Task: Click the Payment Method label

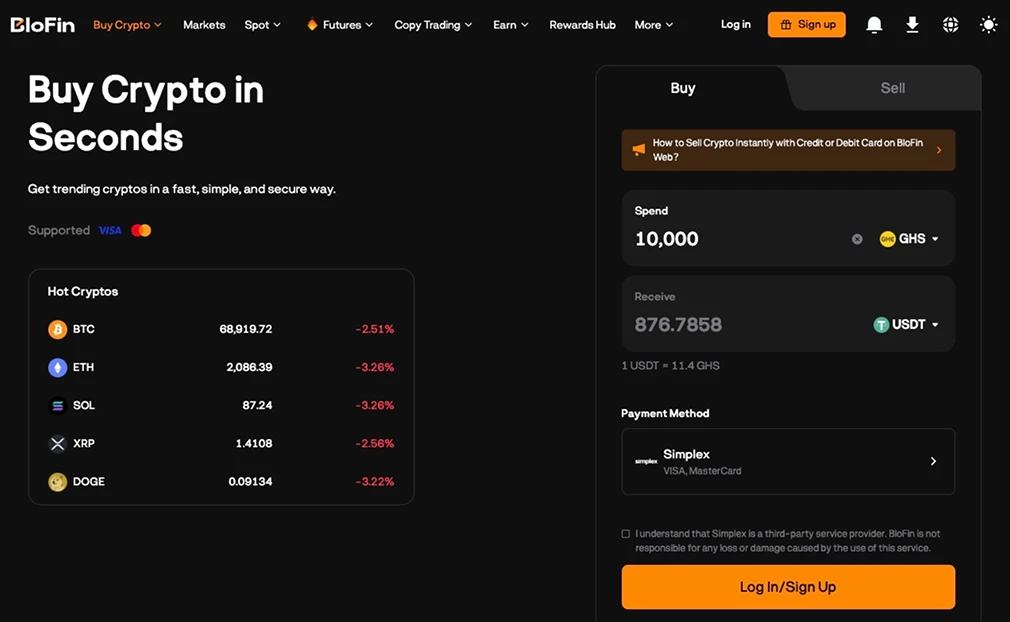Action: tap(665, 413)
